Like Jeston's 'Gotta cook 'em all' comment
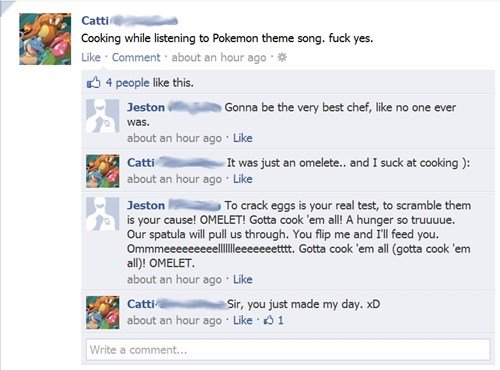The width and height of the screenshot is (500, 370). [243, 279]
